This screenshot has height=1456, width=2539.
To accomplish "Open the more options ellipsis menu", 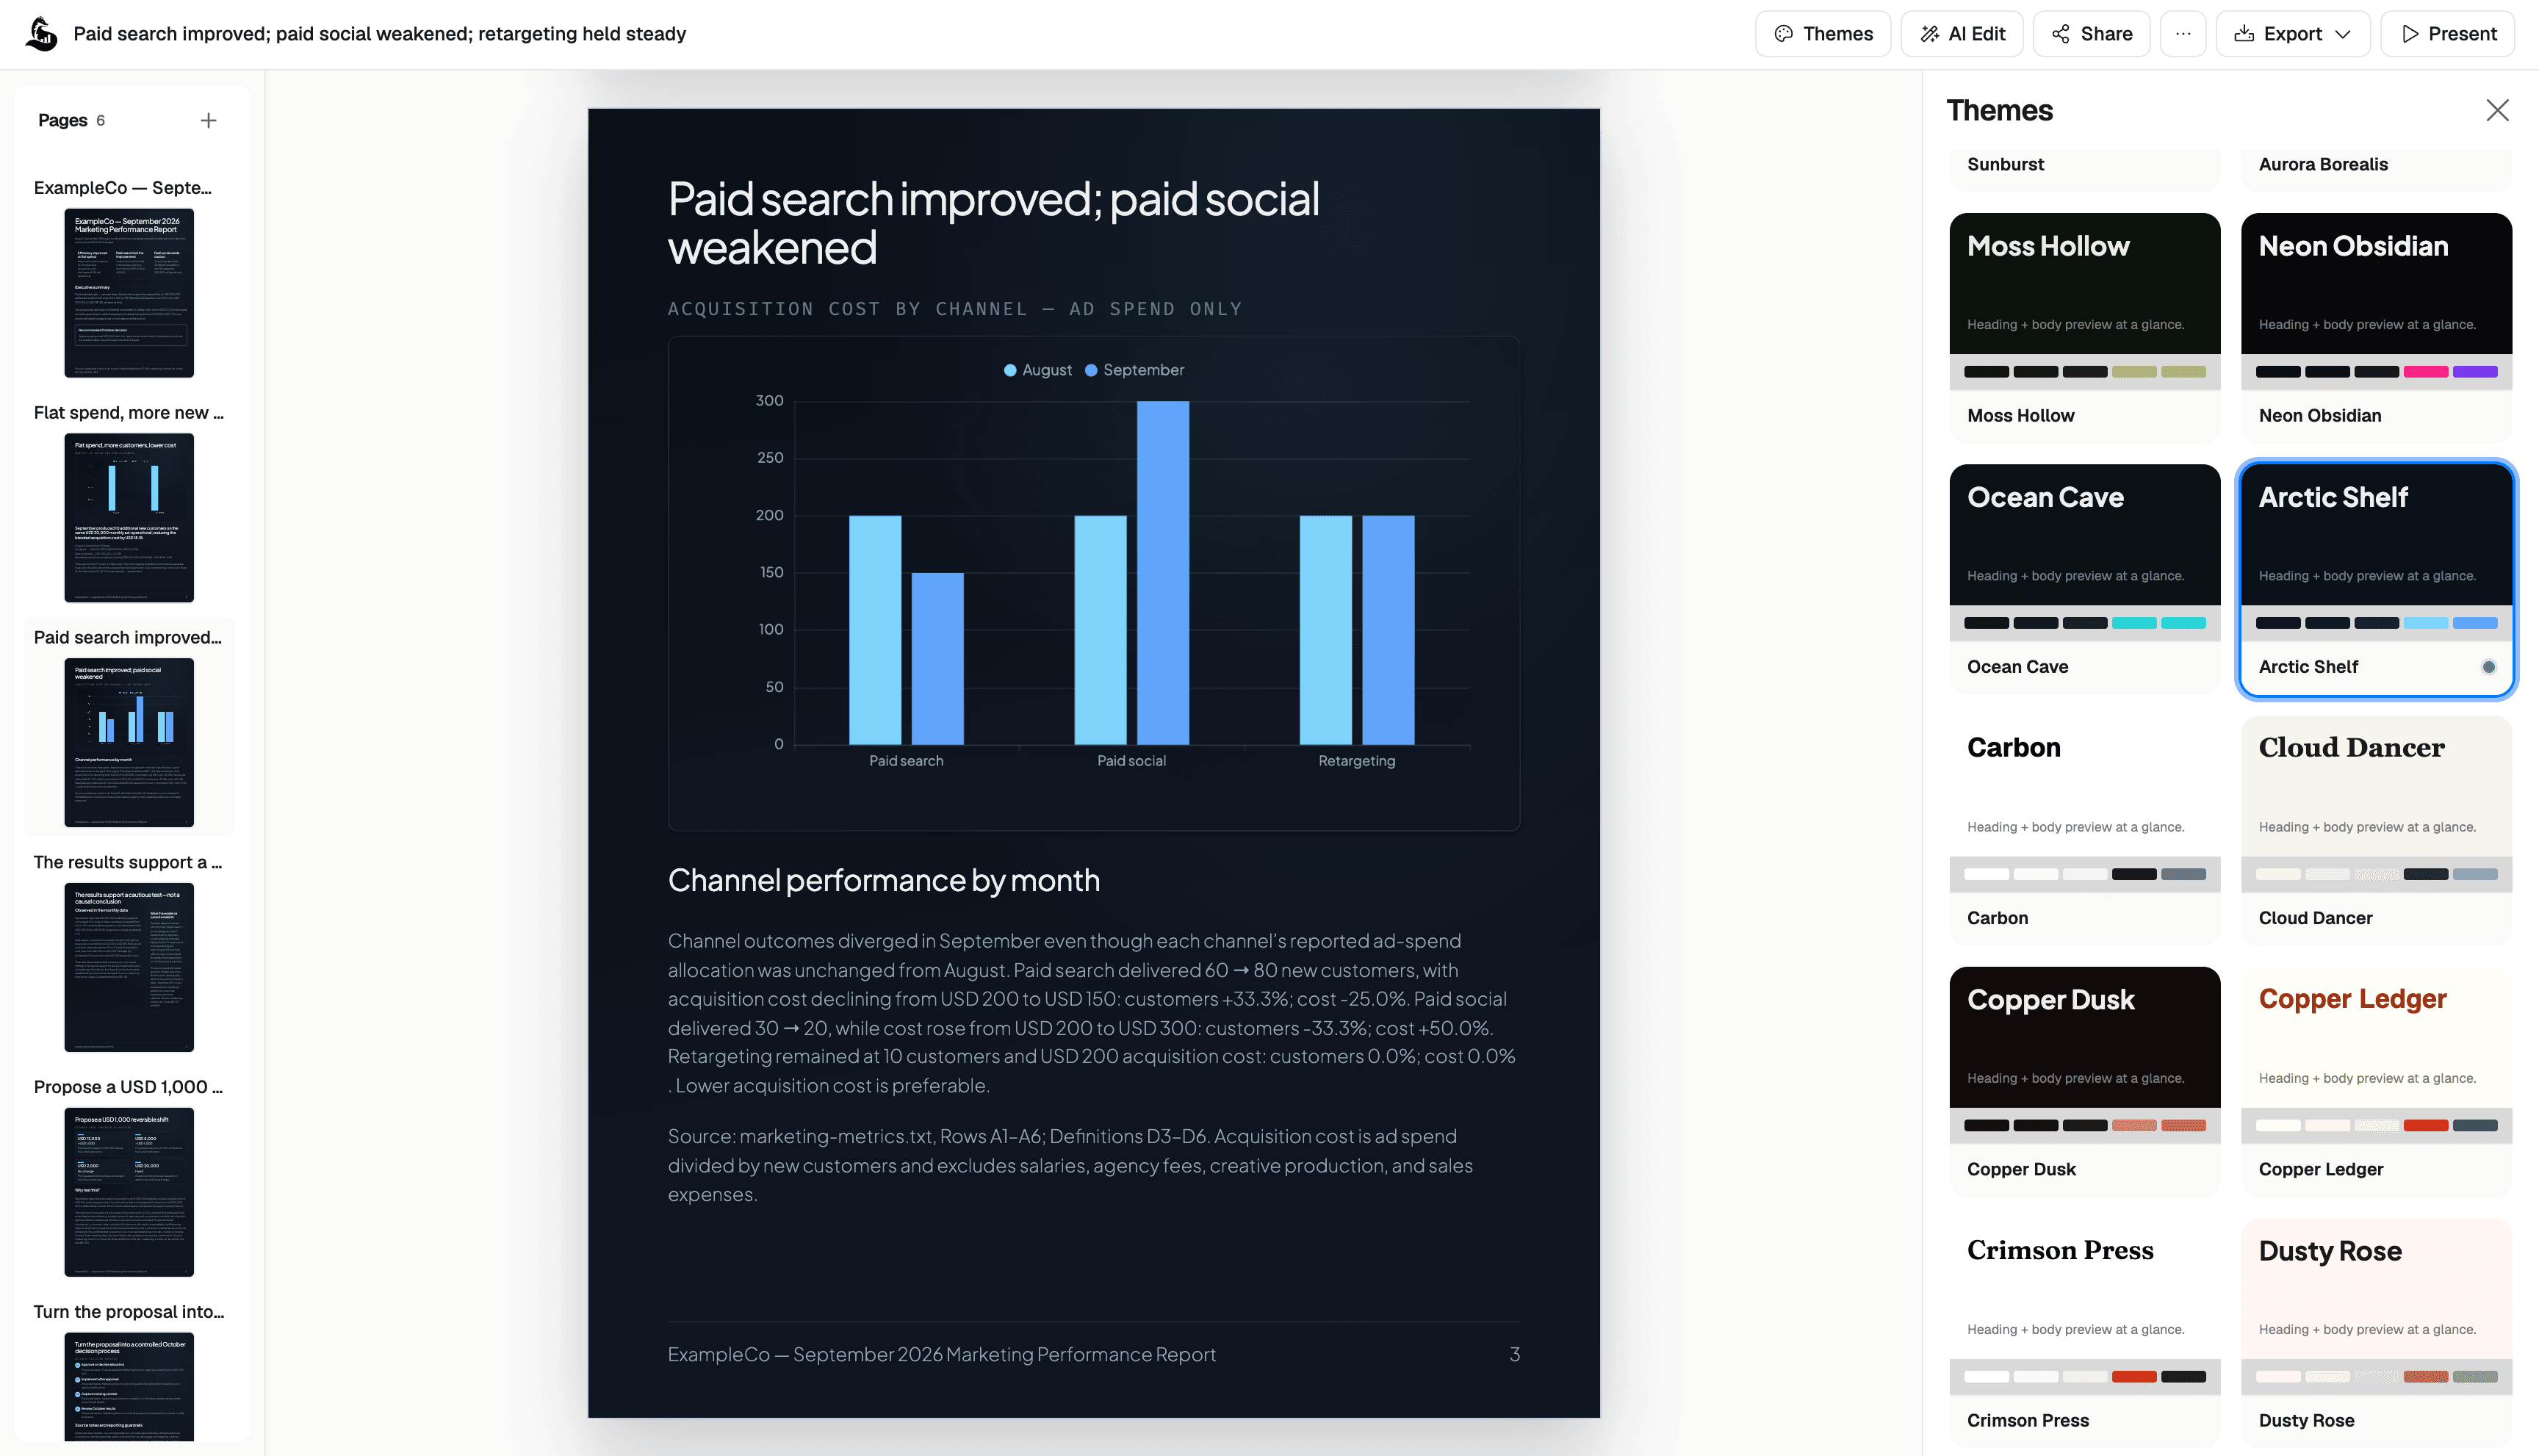I will (x=2183, y=34).
